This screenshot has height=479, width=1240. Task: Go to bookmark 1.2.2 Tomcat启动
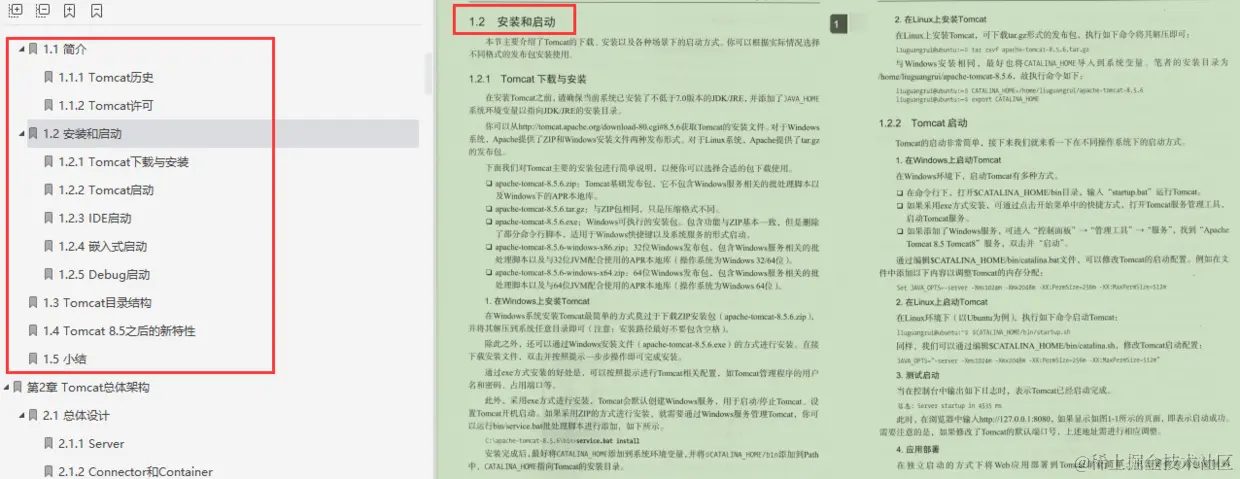point(106,190)
